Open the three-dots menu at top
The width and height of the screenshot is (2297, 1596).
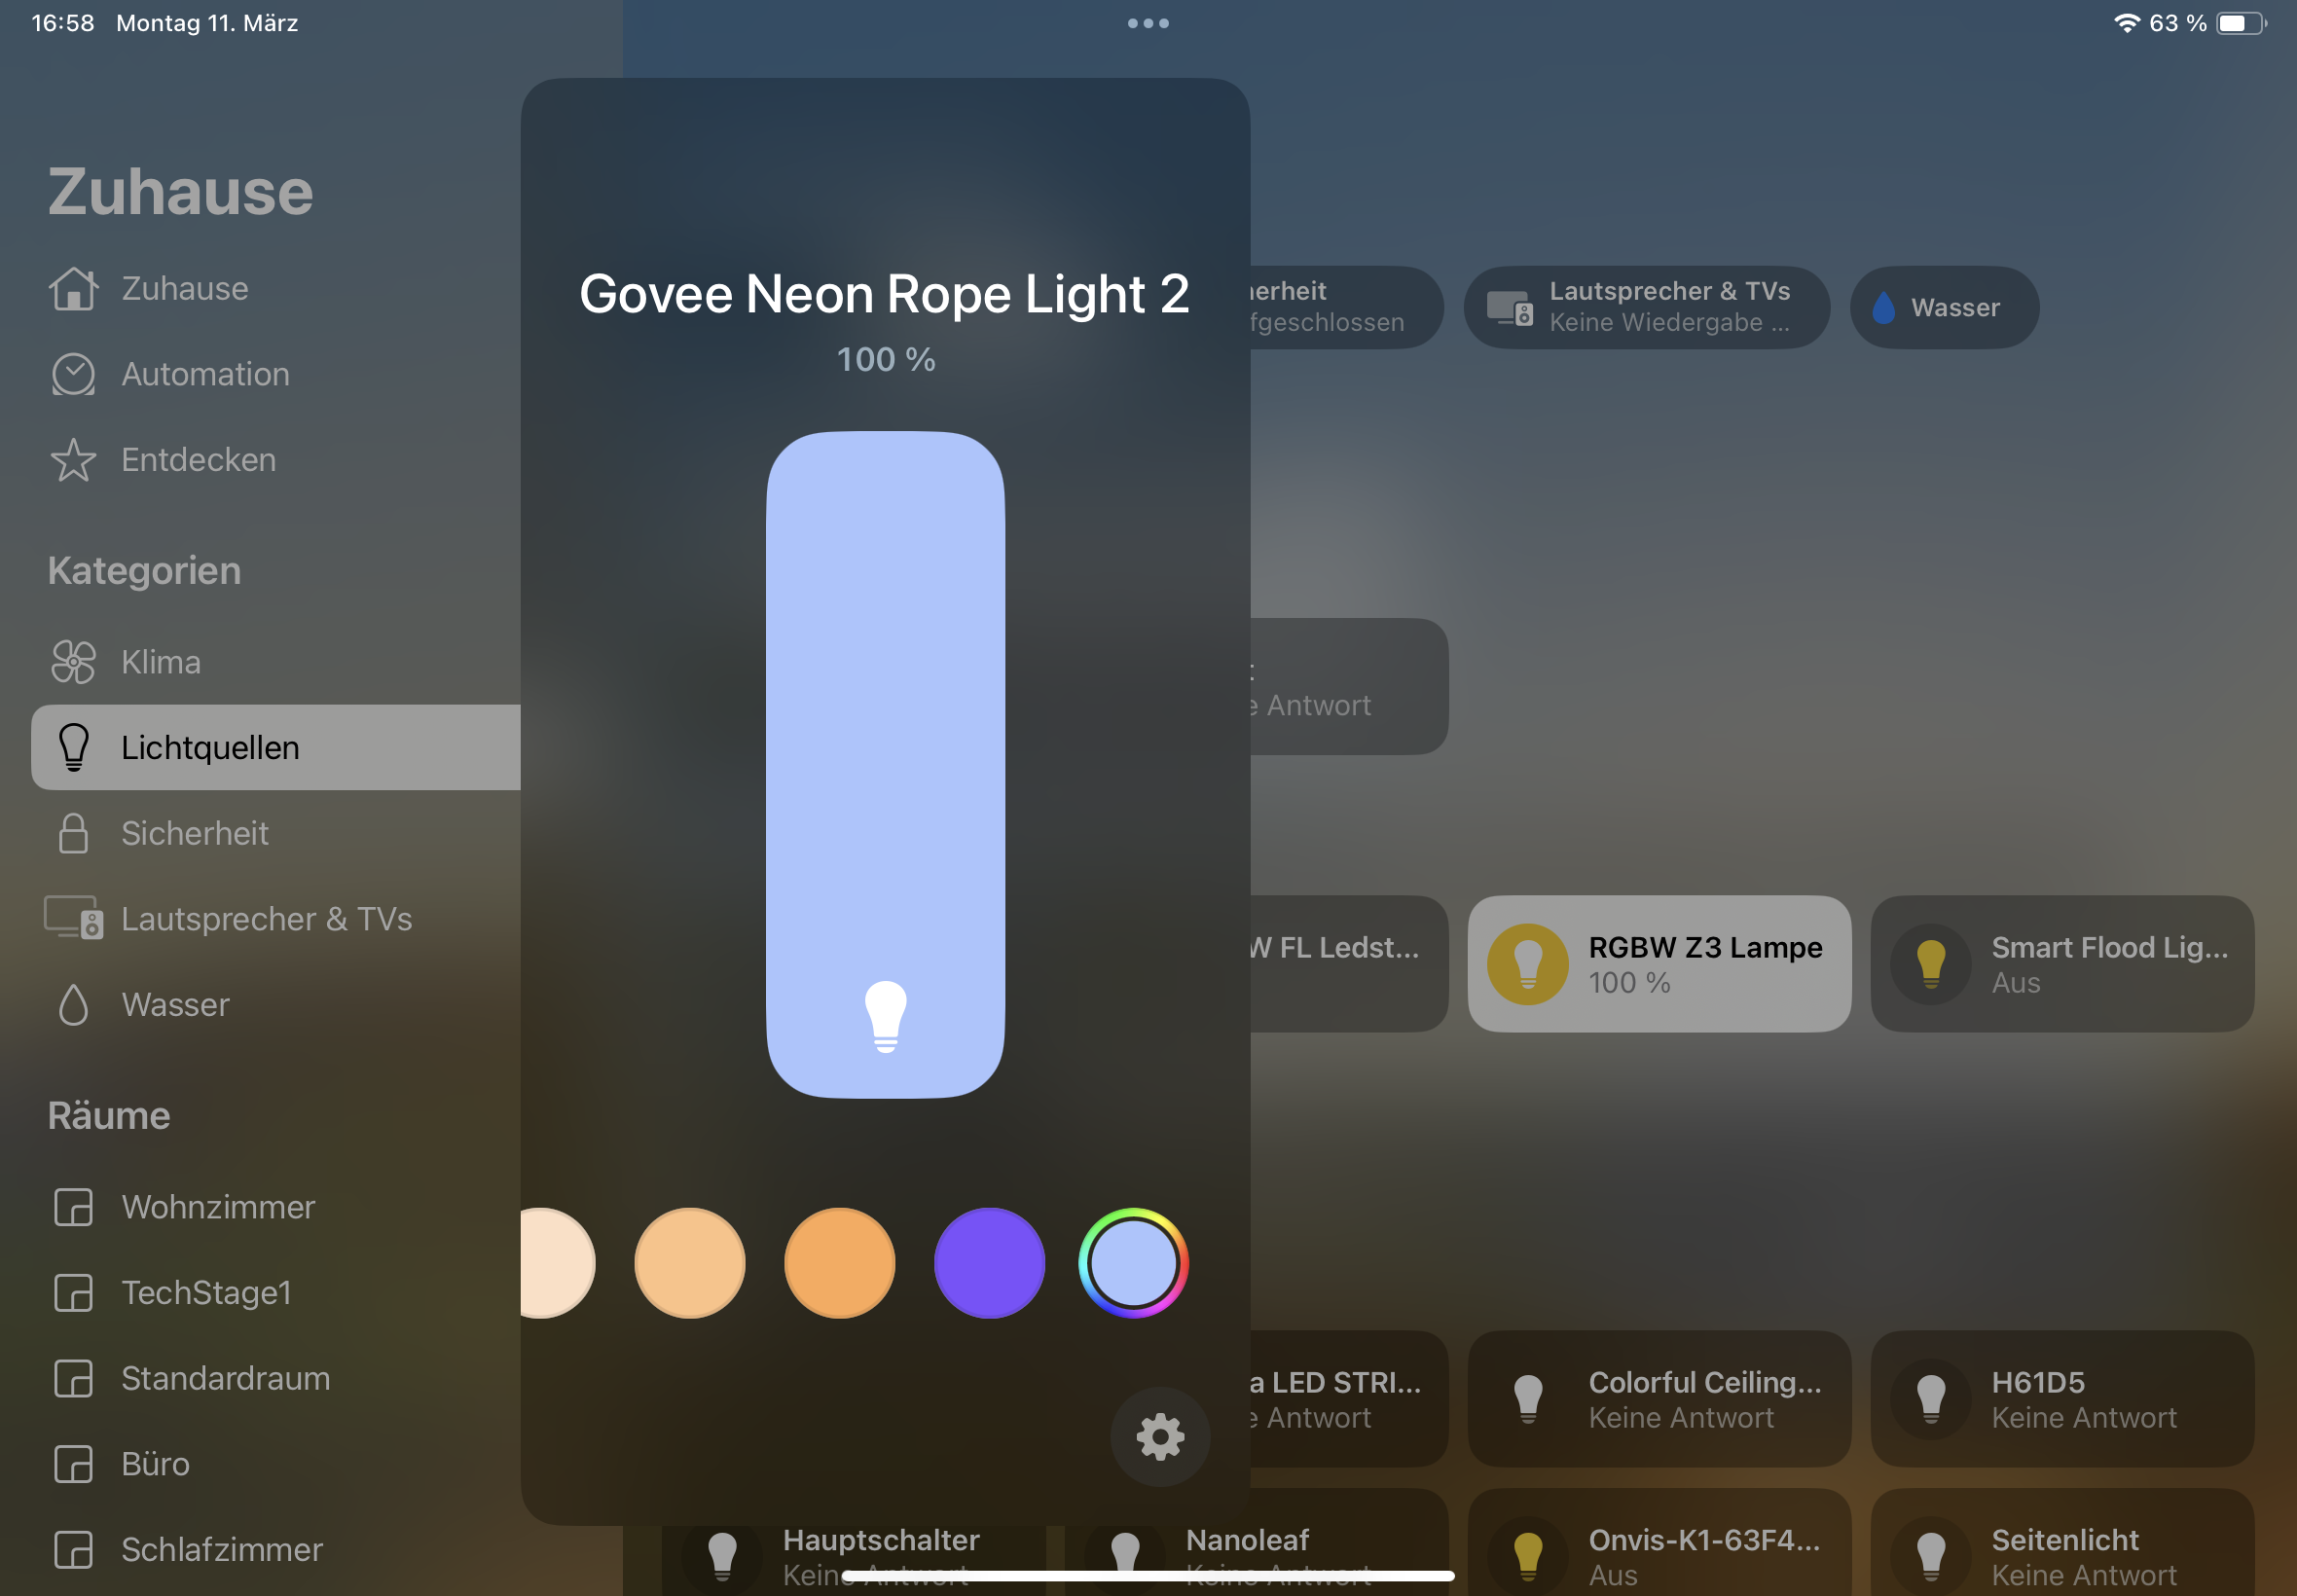click(x=1148, y=23)
